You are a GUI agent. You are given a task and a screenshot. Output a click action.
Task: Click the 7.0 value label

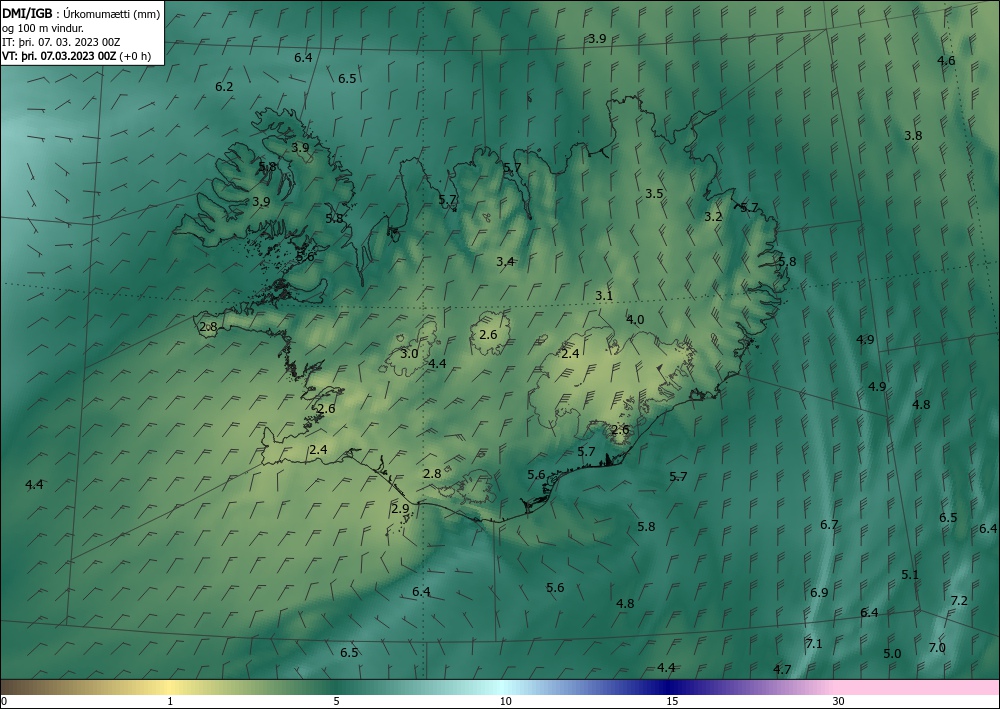click(937, 648)
